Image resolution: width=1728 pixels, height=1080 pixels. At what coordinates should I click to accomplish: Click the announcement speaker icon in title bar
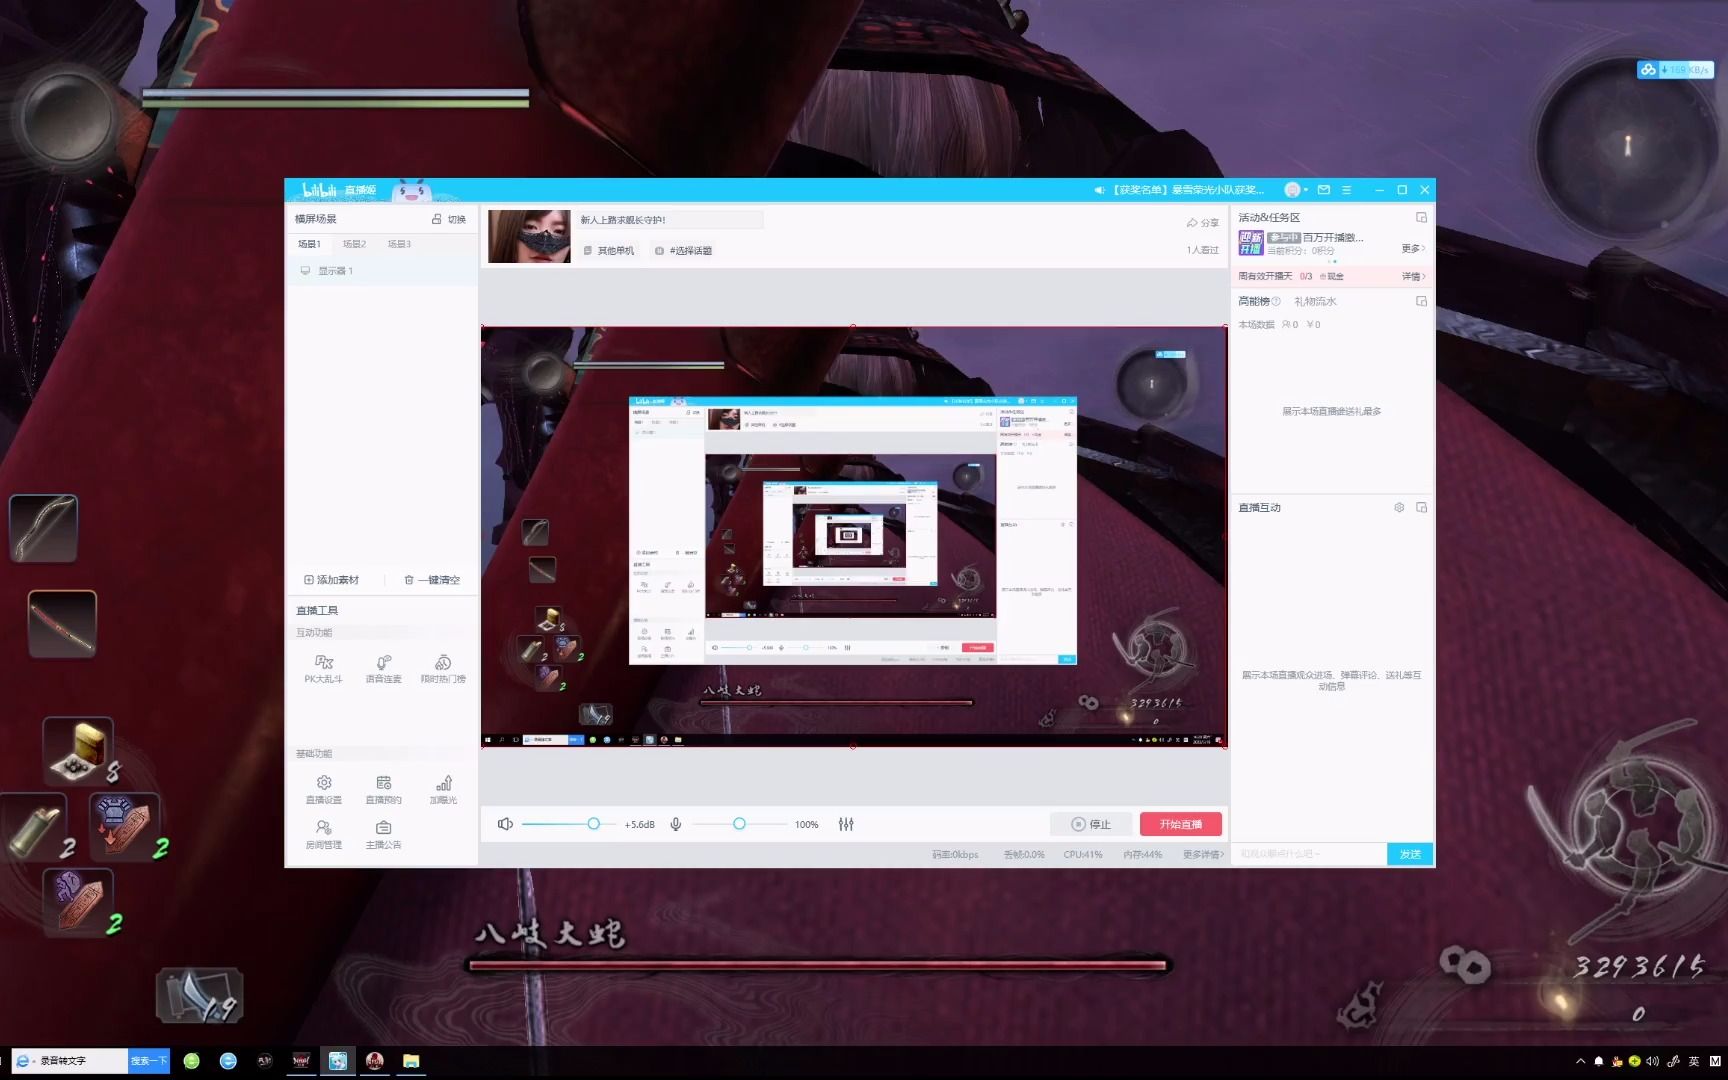pyautogui.click(x=1099, y=189)
